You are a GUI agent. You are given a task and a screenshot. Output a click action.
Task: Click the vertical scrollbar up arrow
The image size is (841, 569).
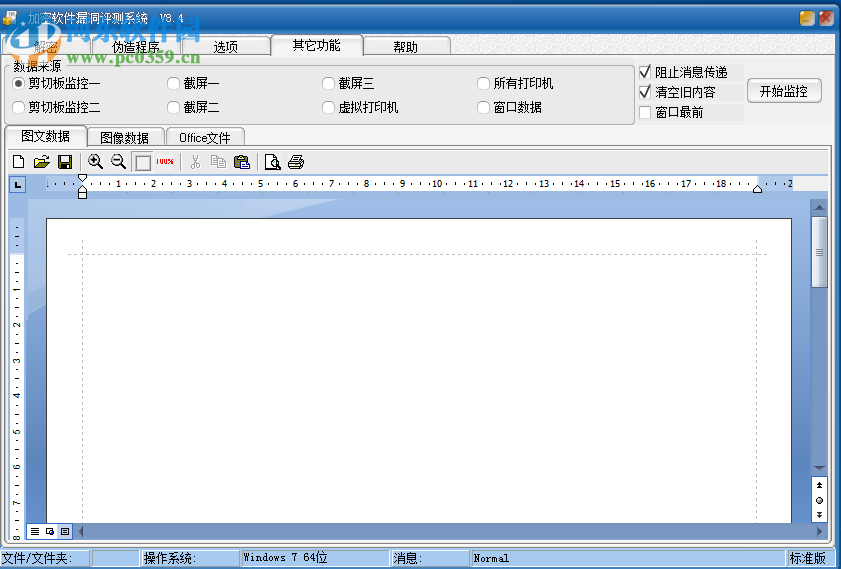(819, 207)
